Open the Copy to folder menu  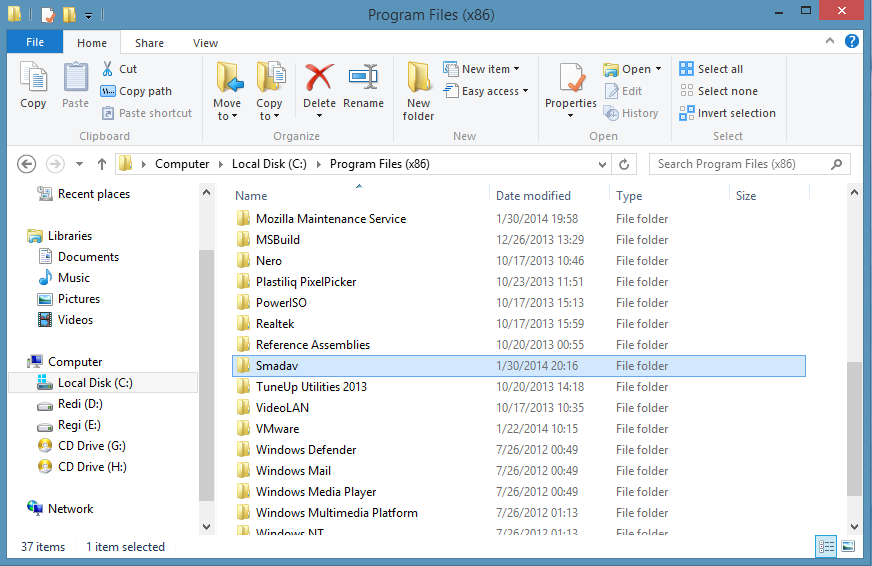[x=270, y=92]
